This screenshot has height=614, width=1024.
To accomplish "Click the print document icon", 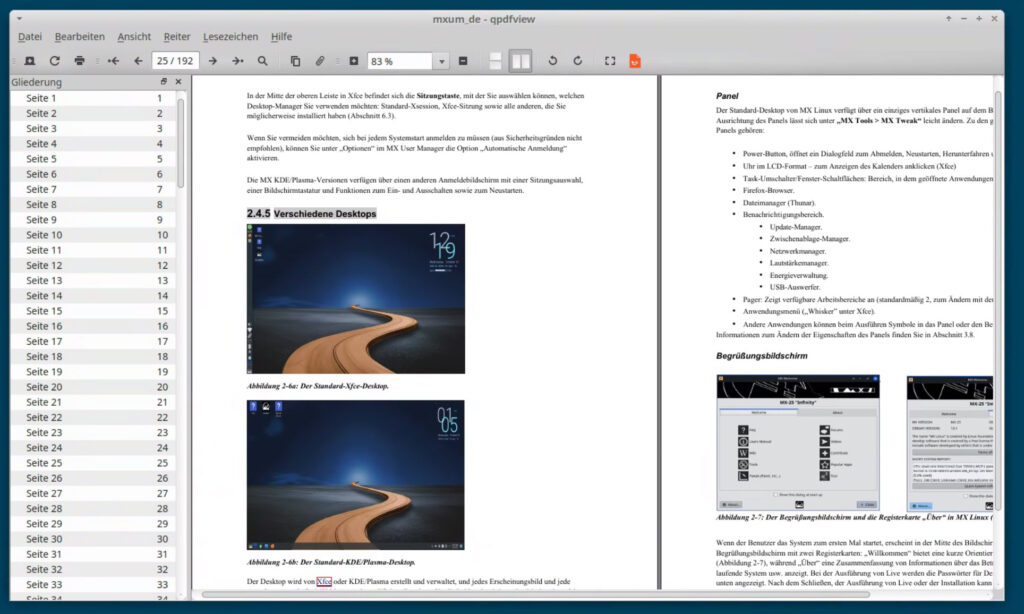I will click(x=80, y=61).
